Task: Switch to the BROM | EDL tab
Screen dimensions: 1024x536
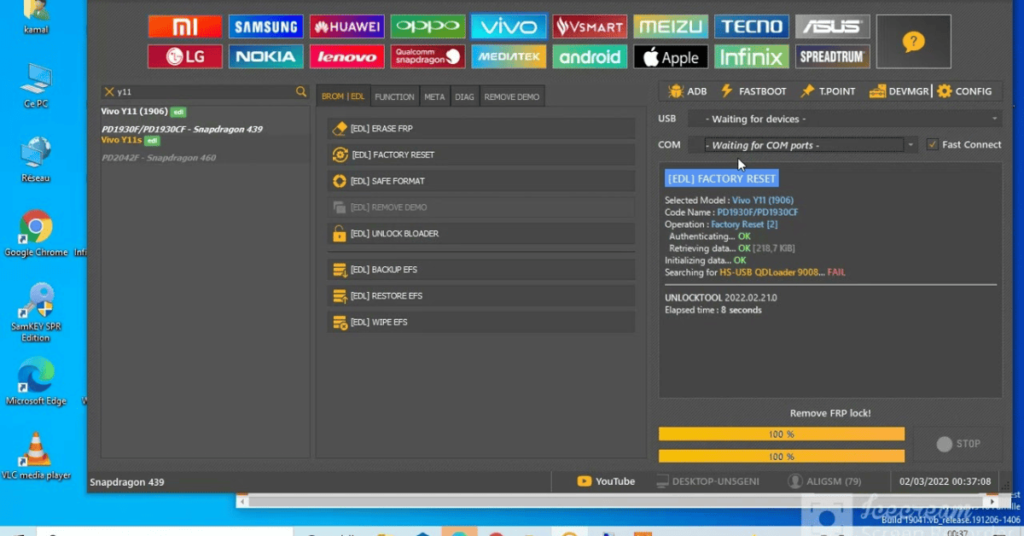Action: pyautogui.click(x=343, y=97)
